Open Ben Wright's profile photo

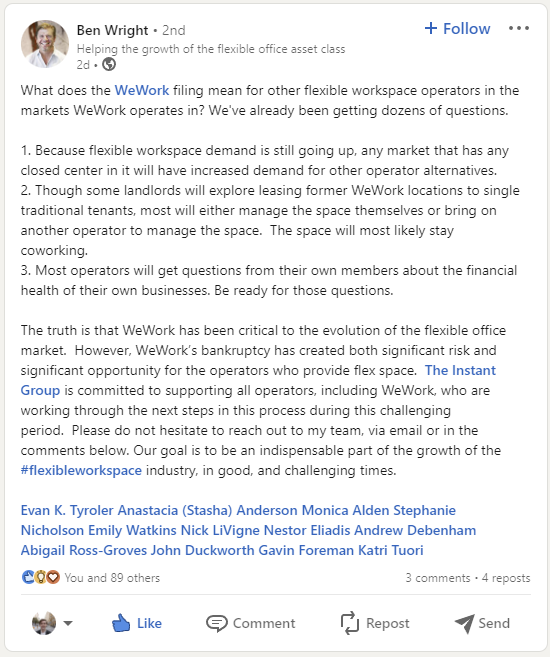45,44
